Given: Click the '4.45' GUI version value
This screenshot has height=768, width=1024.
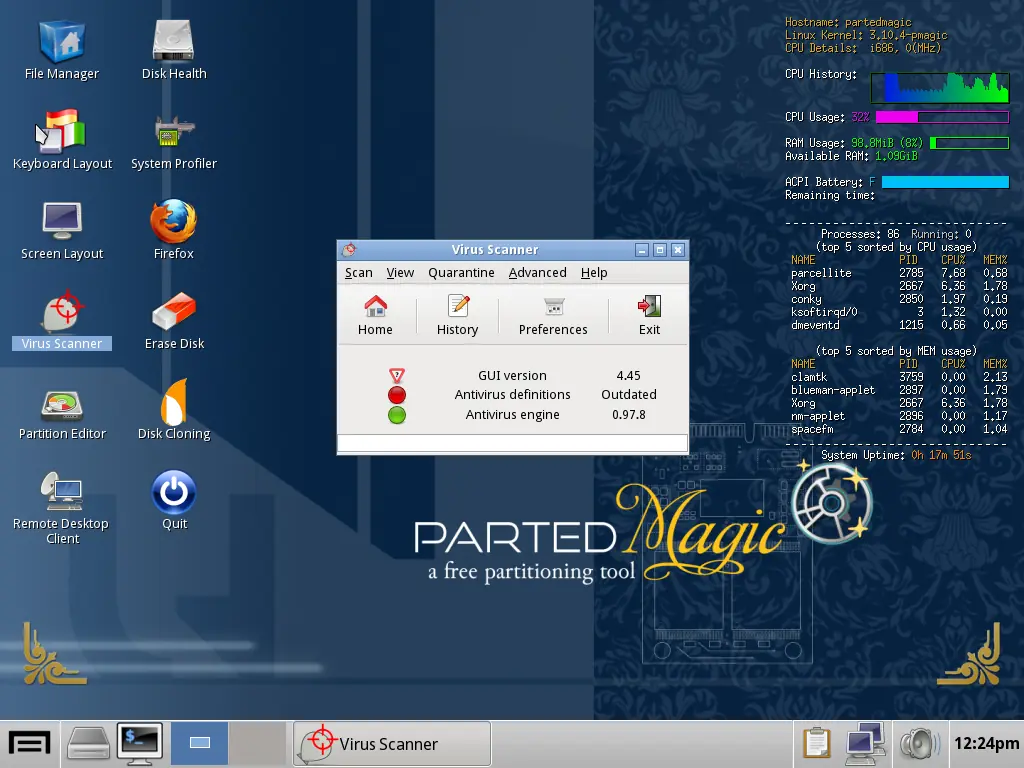Looking at the screenshot, I should [628, 376].
